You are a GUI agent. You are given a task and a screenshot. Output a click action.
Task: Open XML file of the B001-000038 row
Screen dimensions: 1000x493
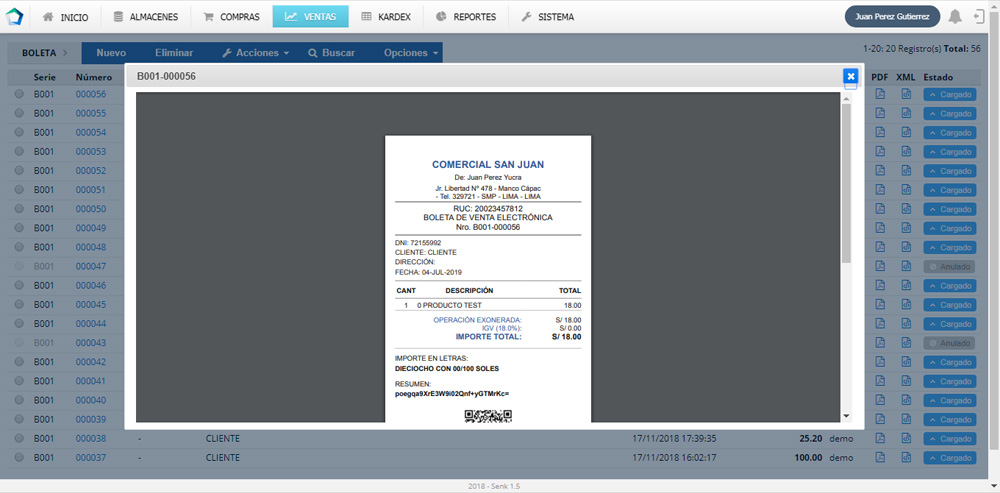point(906,439)
